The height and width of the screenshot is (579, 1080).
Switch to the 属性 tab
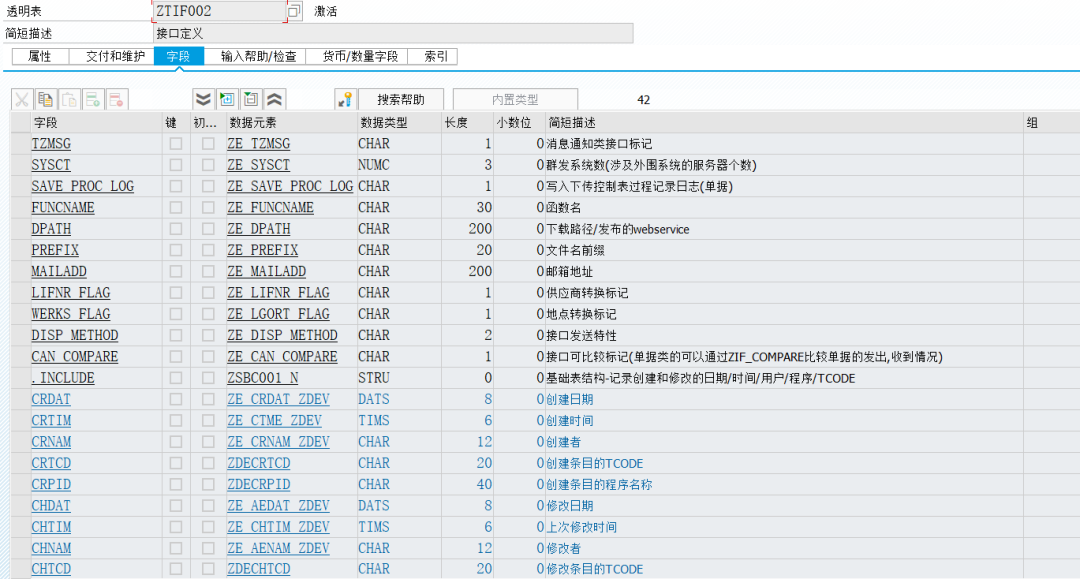[40, 56]
